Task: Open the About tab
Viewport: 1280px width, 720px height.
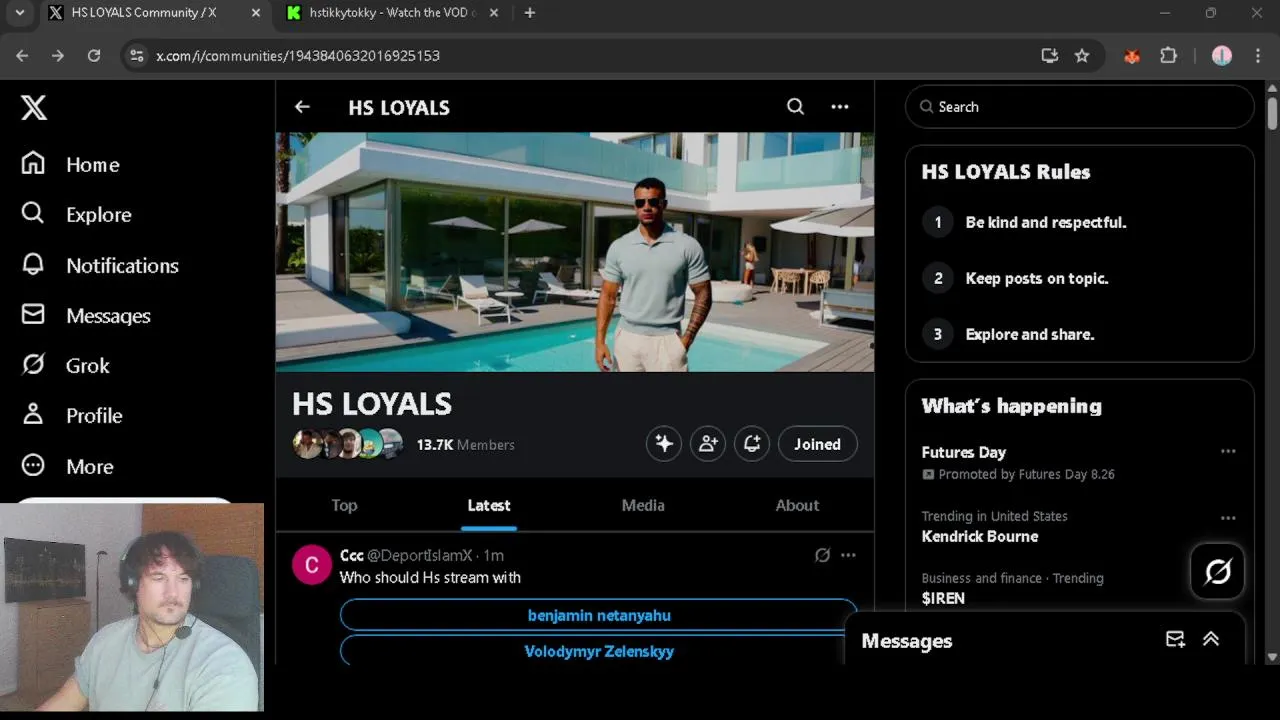Action: pos(797,505)
